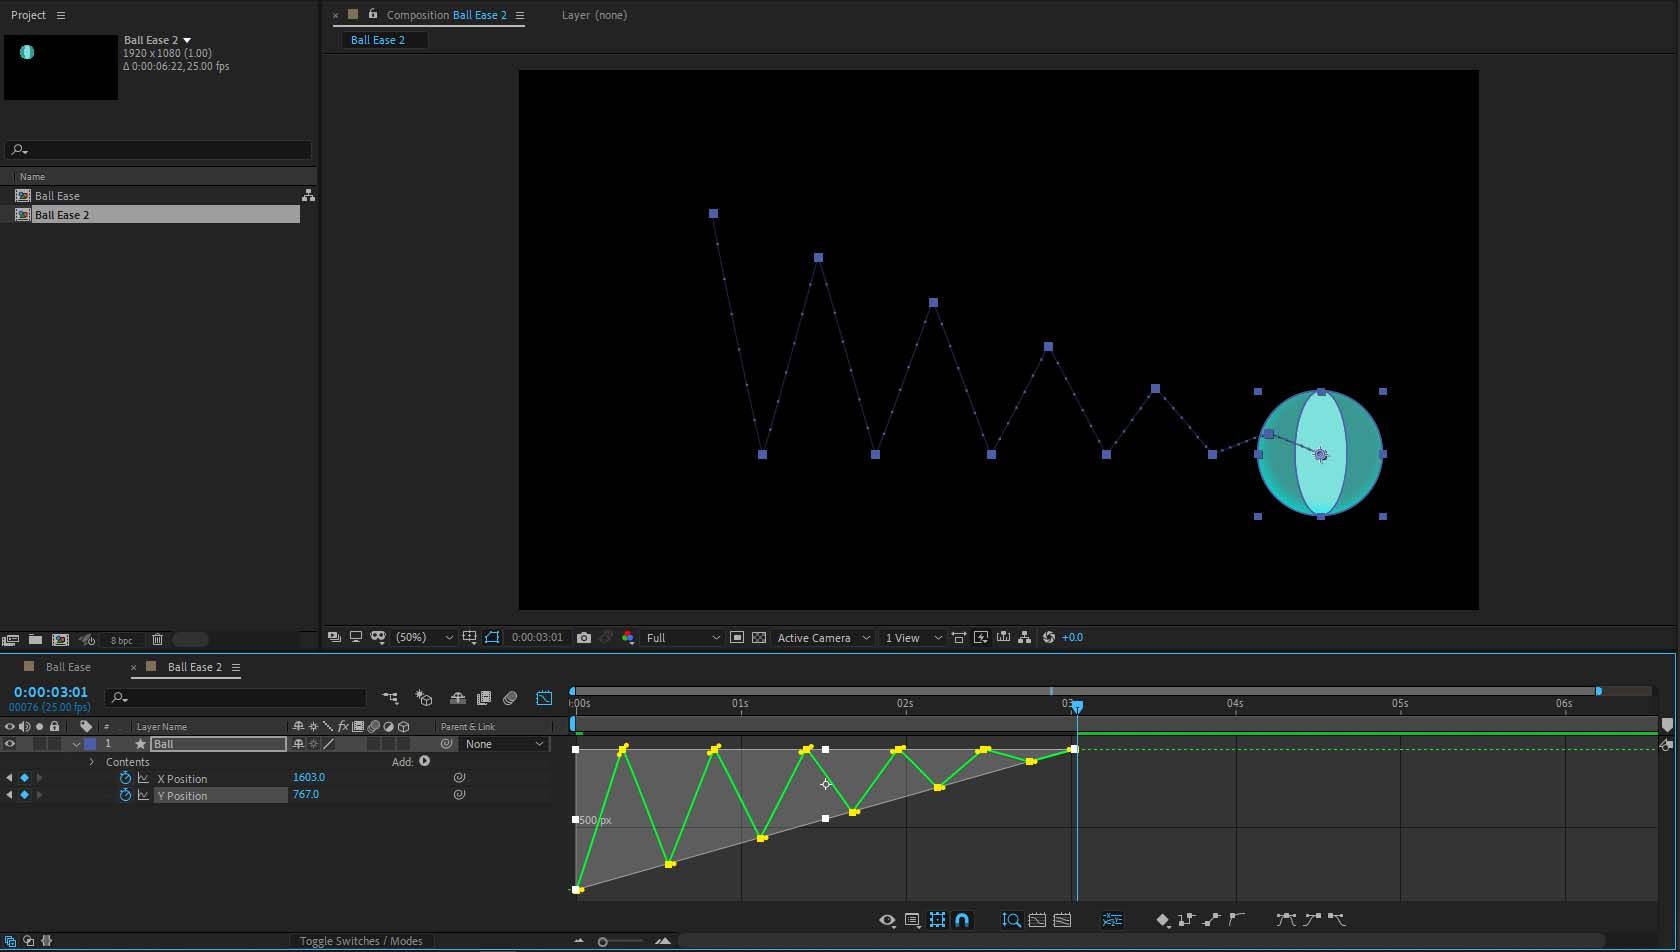
Task: Select the Layer (none) panel tab
Action: (594, 15)
